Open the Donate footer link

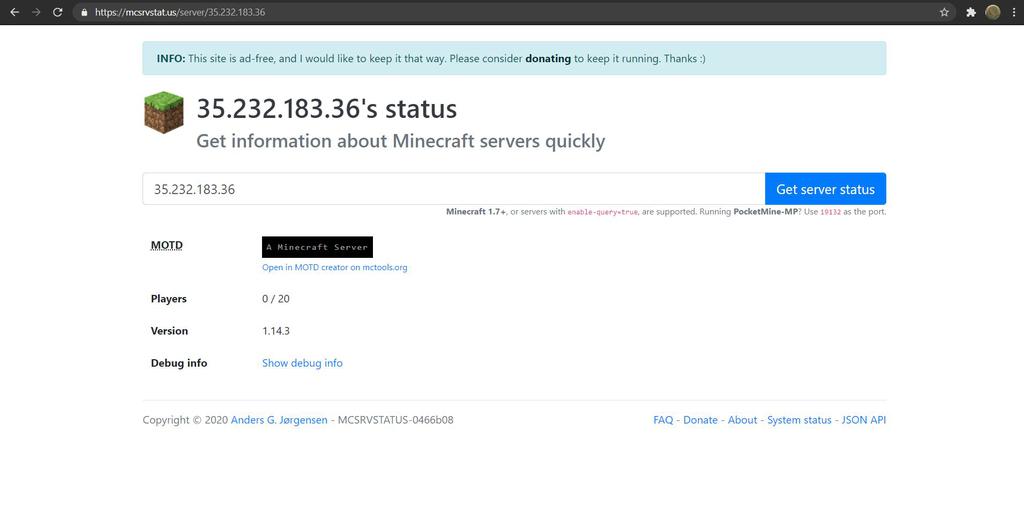tap(700, 420)
